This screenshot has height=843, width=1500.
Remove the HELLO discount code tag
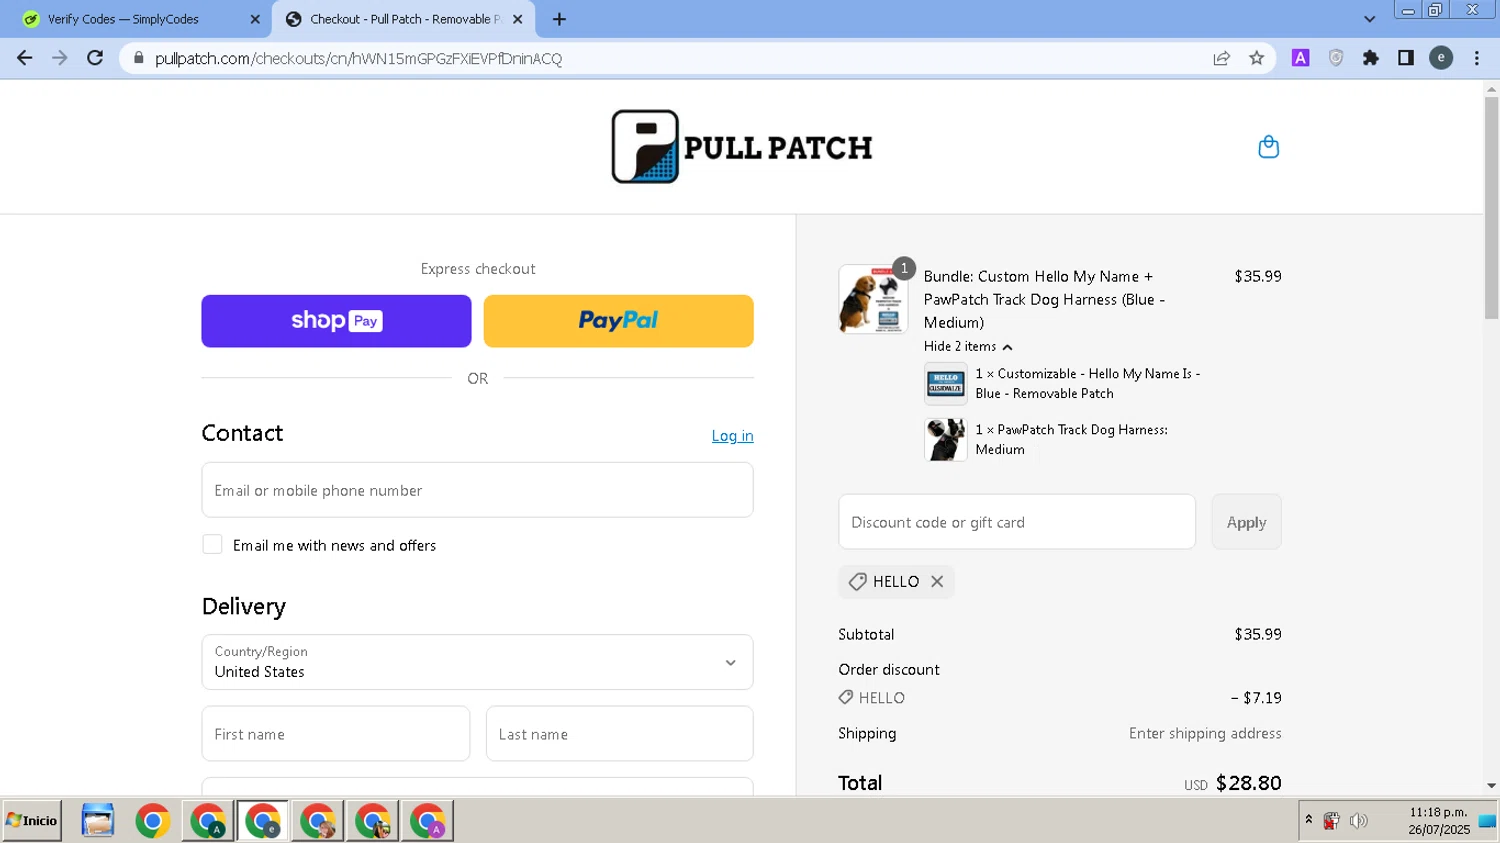point(937,582)
